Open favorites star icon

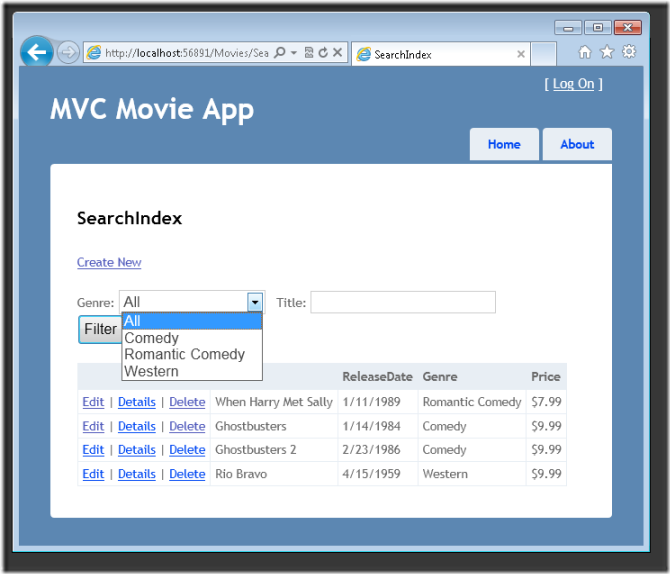(x=606, y=52)
